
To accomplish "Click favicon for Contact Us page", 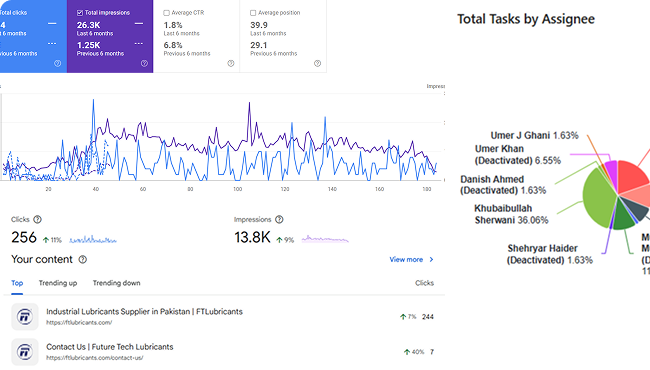I will tap(25, 352).
